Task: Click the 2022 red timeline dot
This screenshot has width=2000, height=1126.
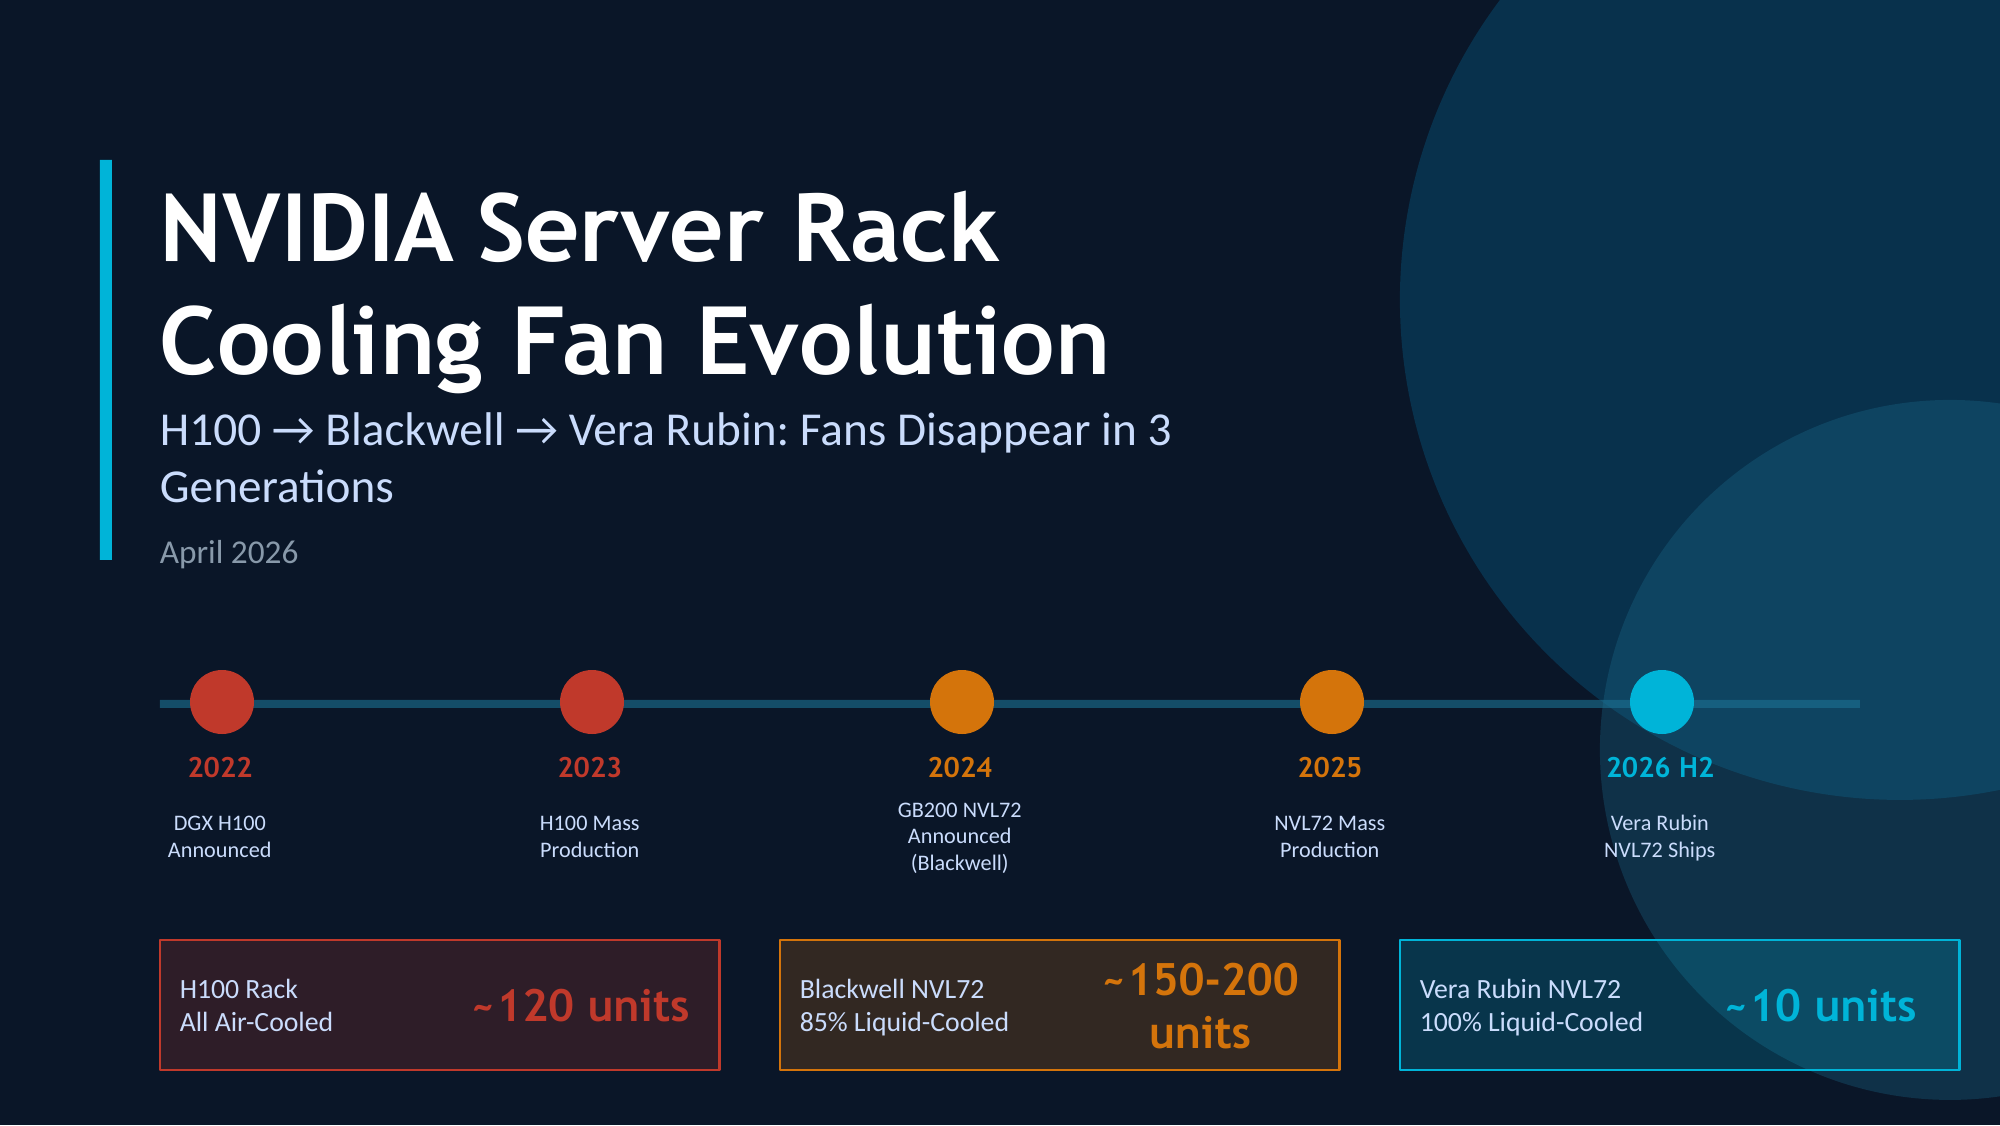Action: pyautogui.click(x=221, y=702)
